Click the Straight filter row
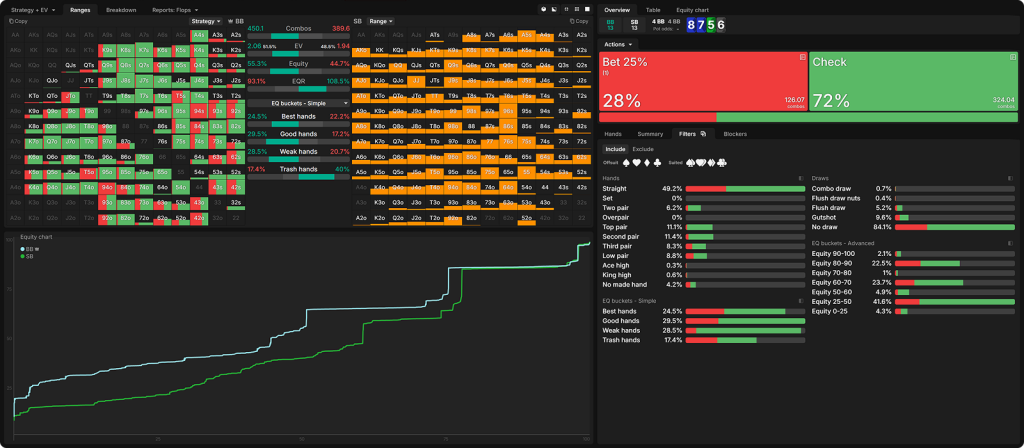Viewport: 1024px width, 448px height. click(700, 188)
